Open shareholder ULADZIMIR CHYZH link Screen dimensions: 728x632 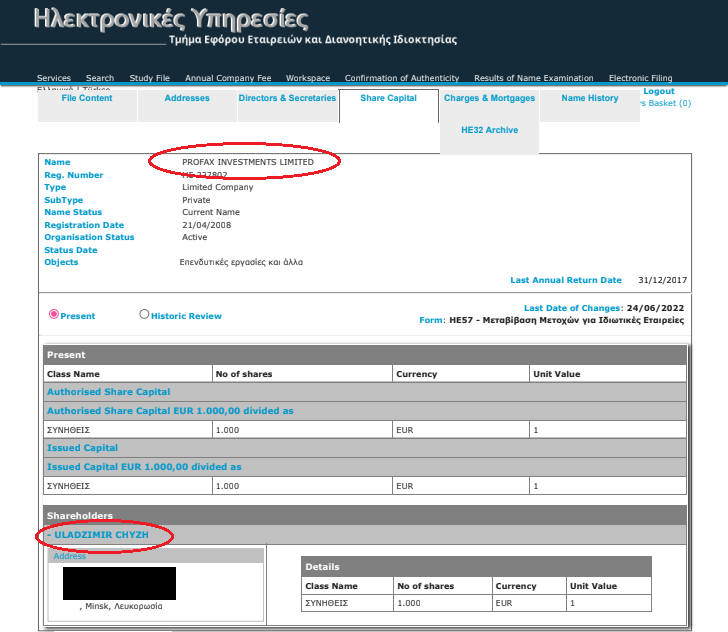click(101, 536)
